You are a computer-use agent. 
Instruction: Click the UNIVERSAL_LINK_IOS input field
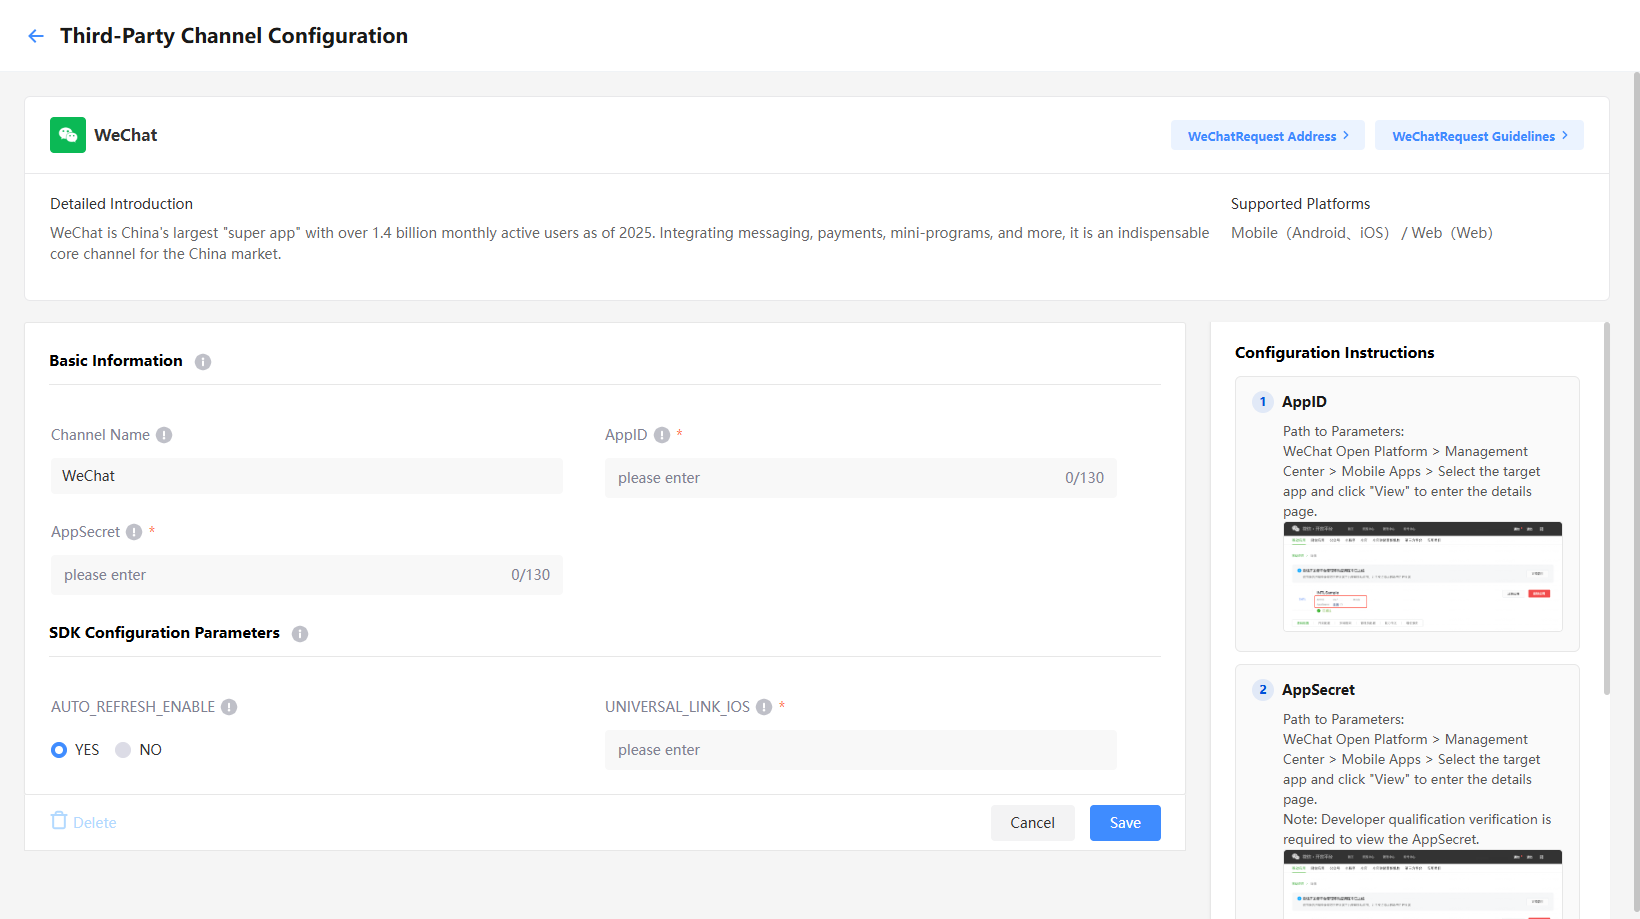[861, 750]
